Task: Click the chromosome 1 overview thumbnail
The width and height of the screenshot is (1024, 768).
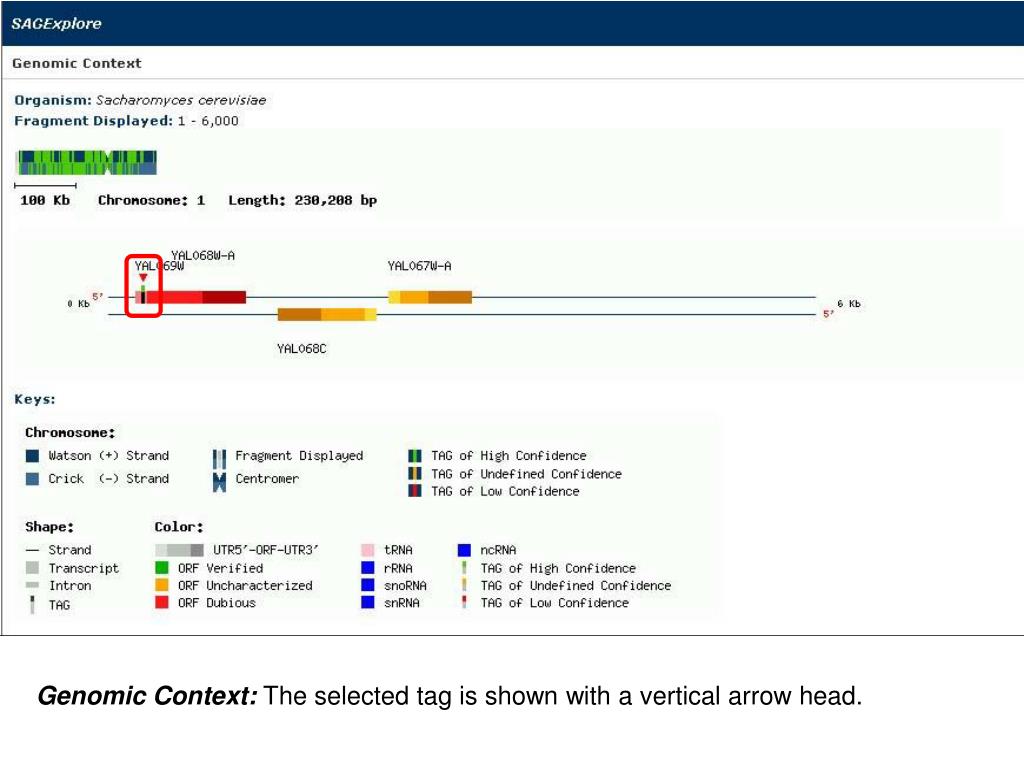Action: pyautogui.click(x=86, y=163)
